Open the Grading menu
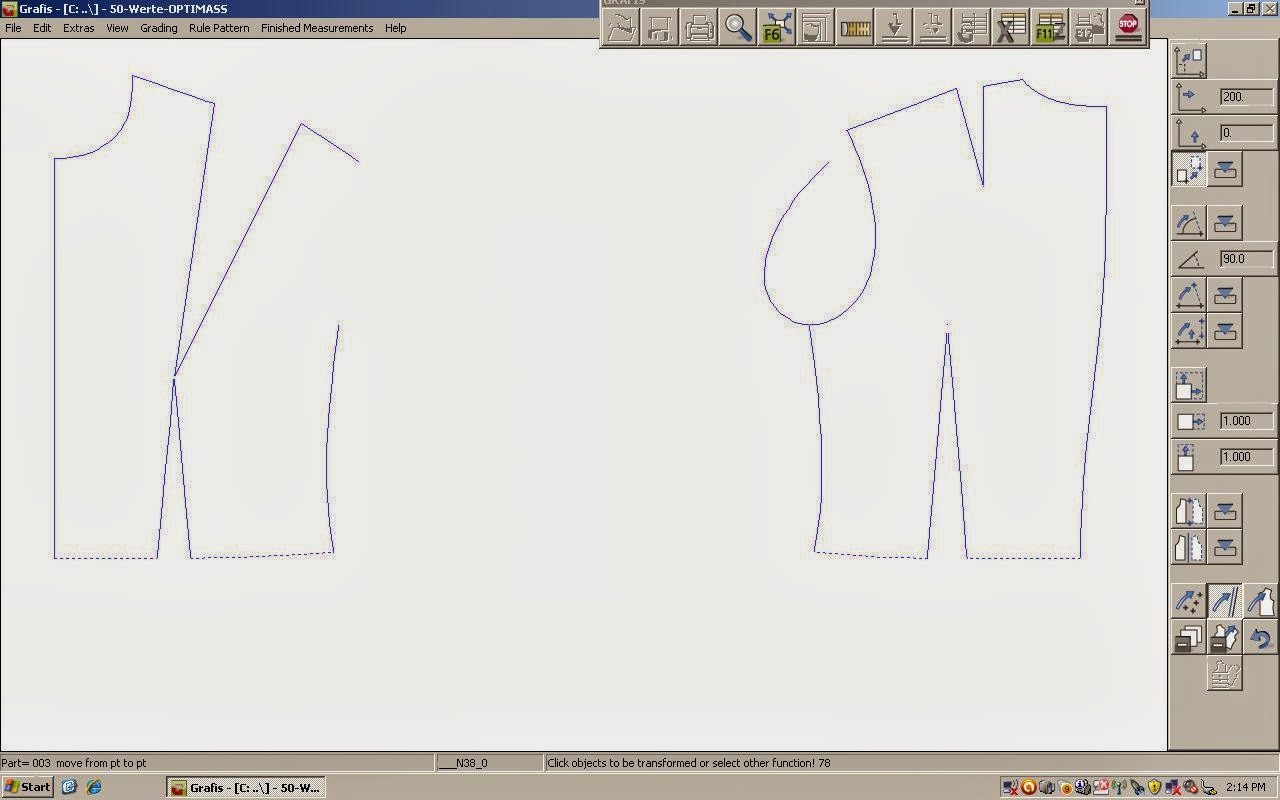Viewport: 1280px width, 800px height. pos(159,28)
